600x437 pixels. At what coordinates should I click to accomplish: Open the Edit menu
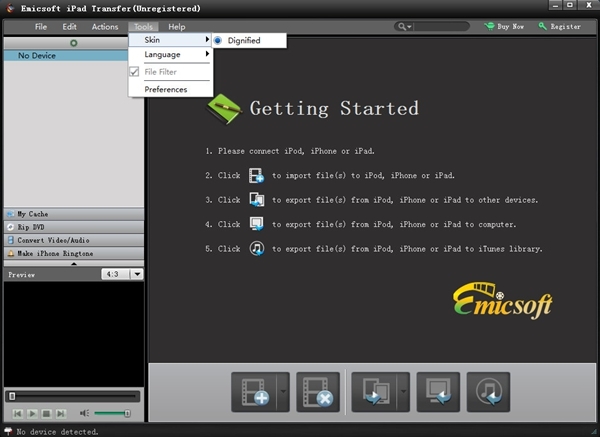tap(69, 27)
